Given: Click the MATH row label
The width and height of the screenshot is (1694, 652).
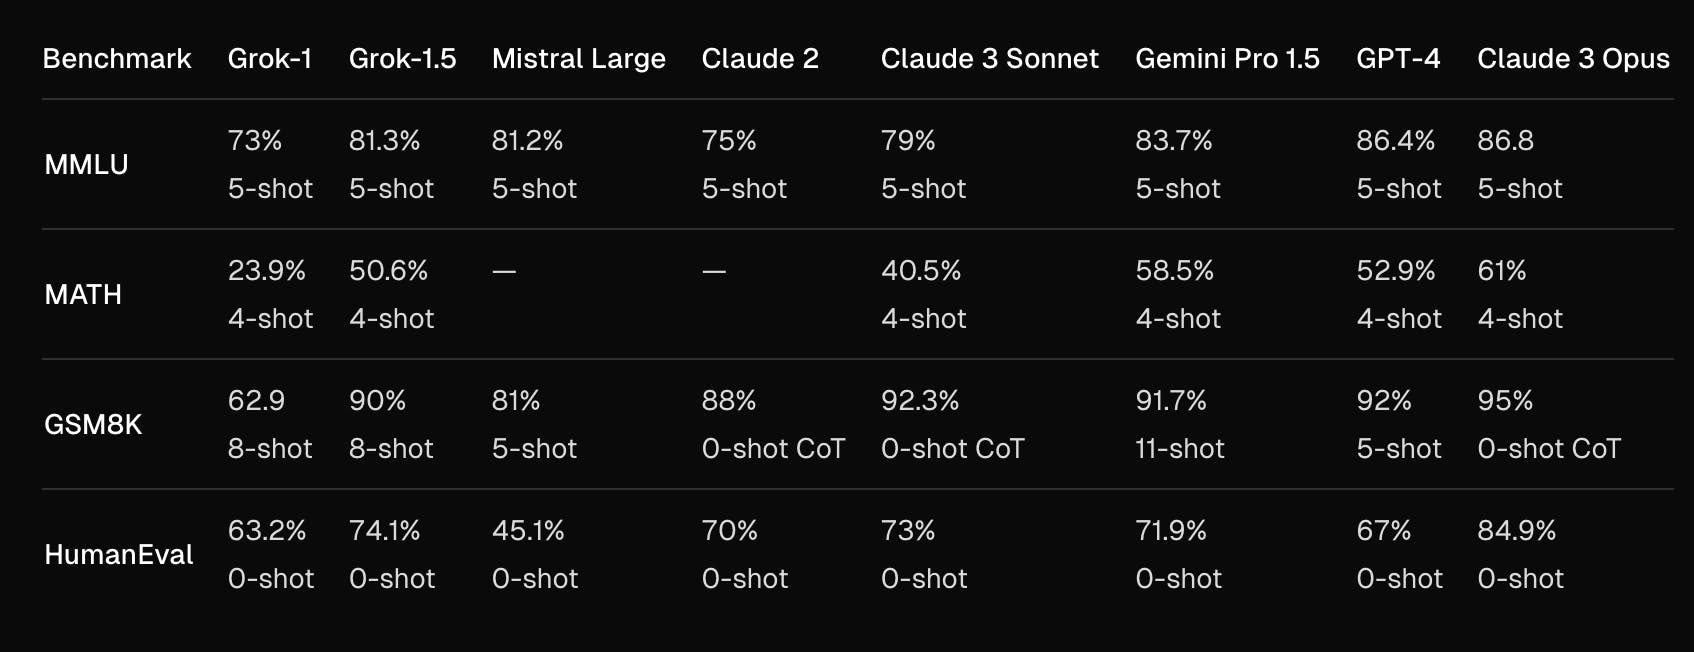Looking at the screenshot, I should point(83,295).
